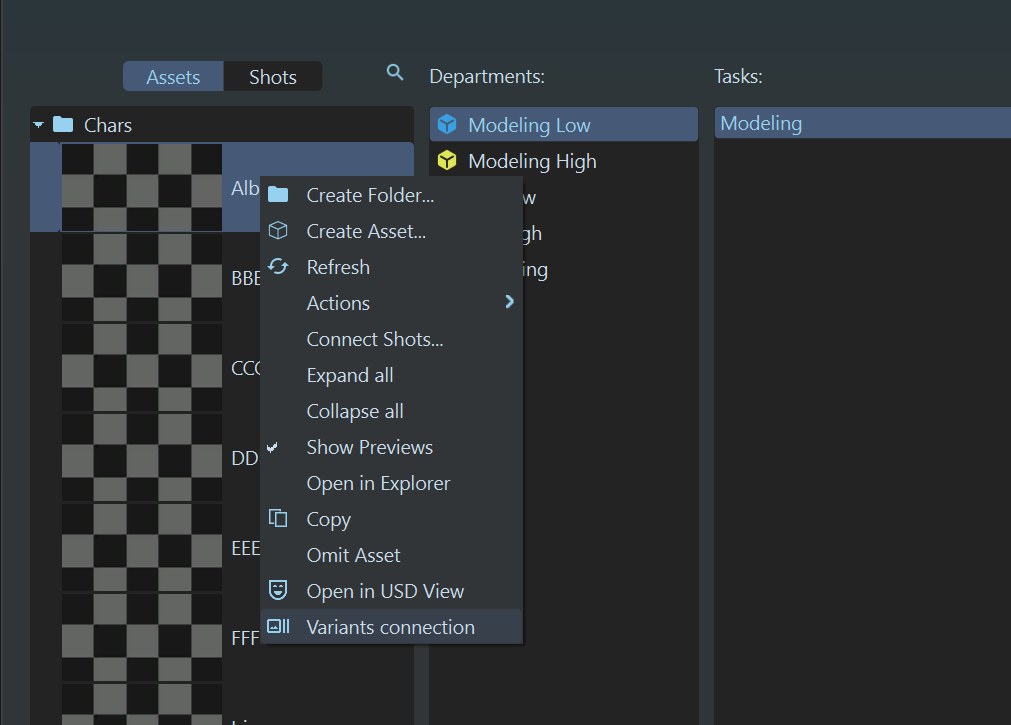Click the BBB asset preview thumbnail
Image resolution: width=1011 pixels, height=725 pixels.
click(141, 278)
